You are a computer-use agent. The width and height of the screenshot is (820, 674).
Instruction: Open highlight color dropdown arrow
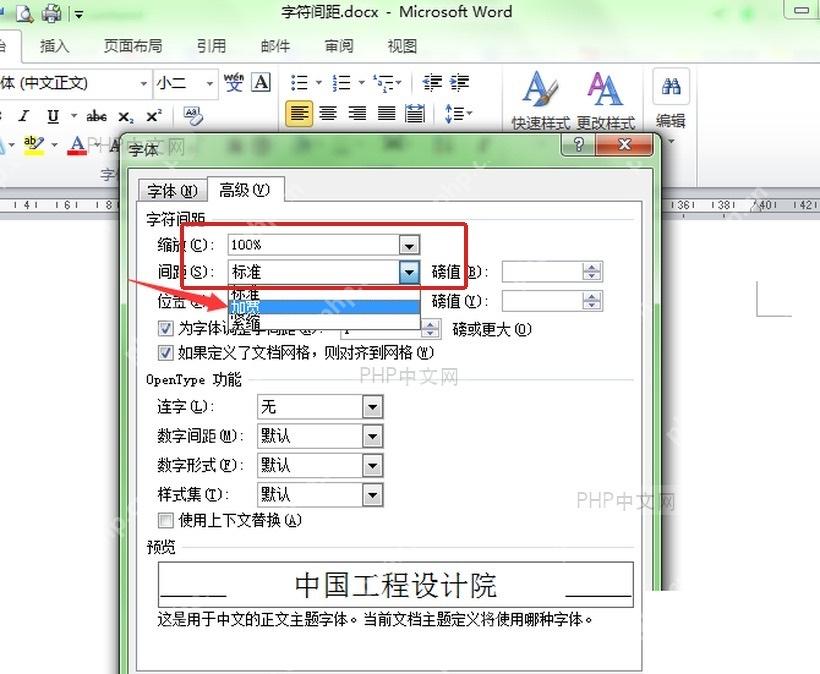click(x=54, y=145)
